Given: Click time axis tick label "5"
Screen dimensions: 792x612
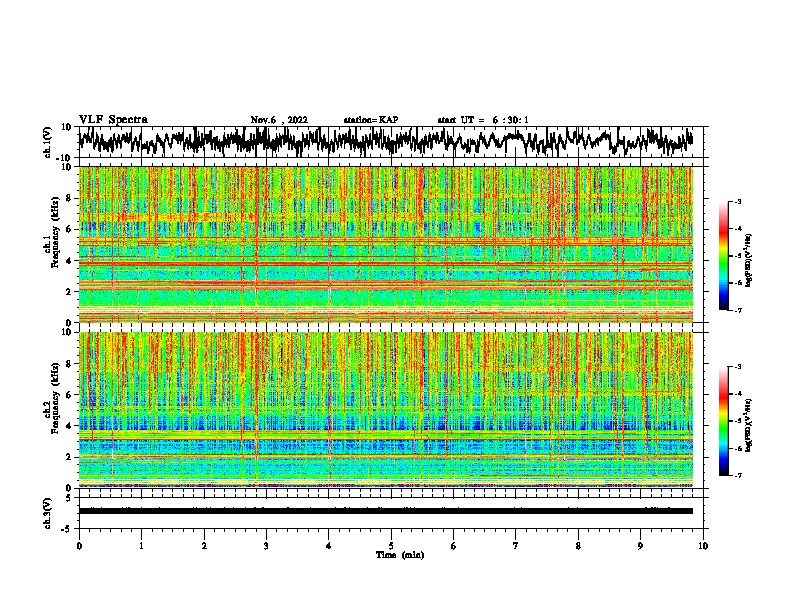Looking at the screenshot, I should coord(391,546).
